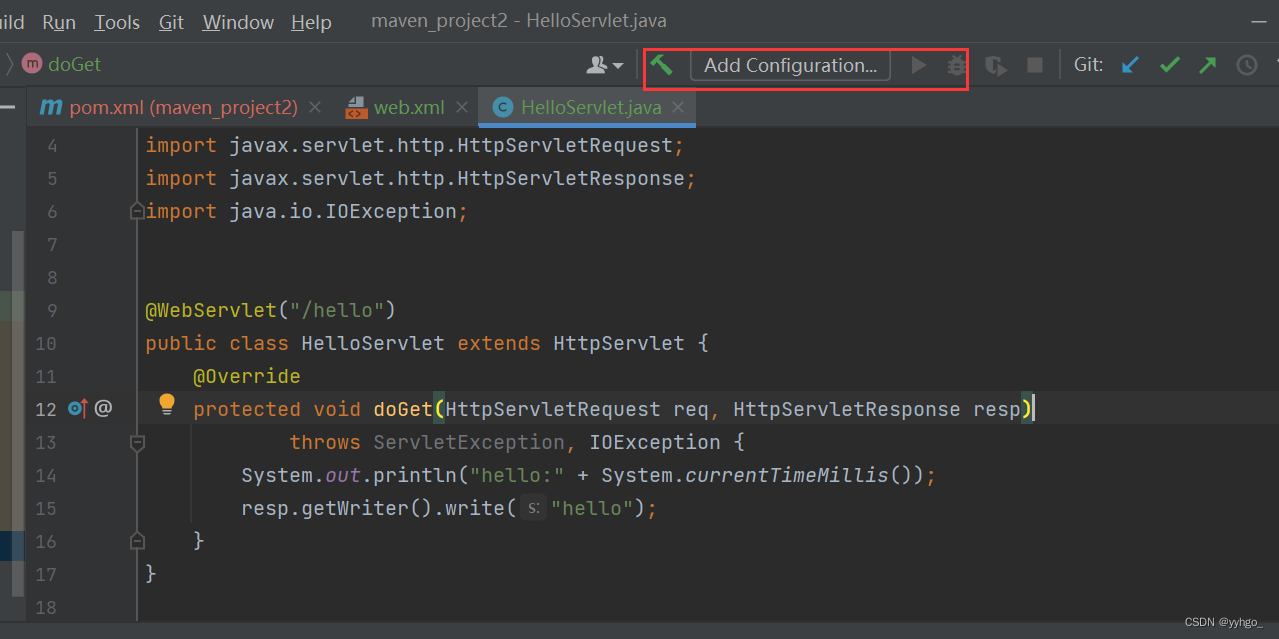1279x639 pixels.
Task: Click the Add Configuration button
Action: tap(790, 65)
